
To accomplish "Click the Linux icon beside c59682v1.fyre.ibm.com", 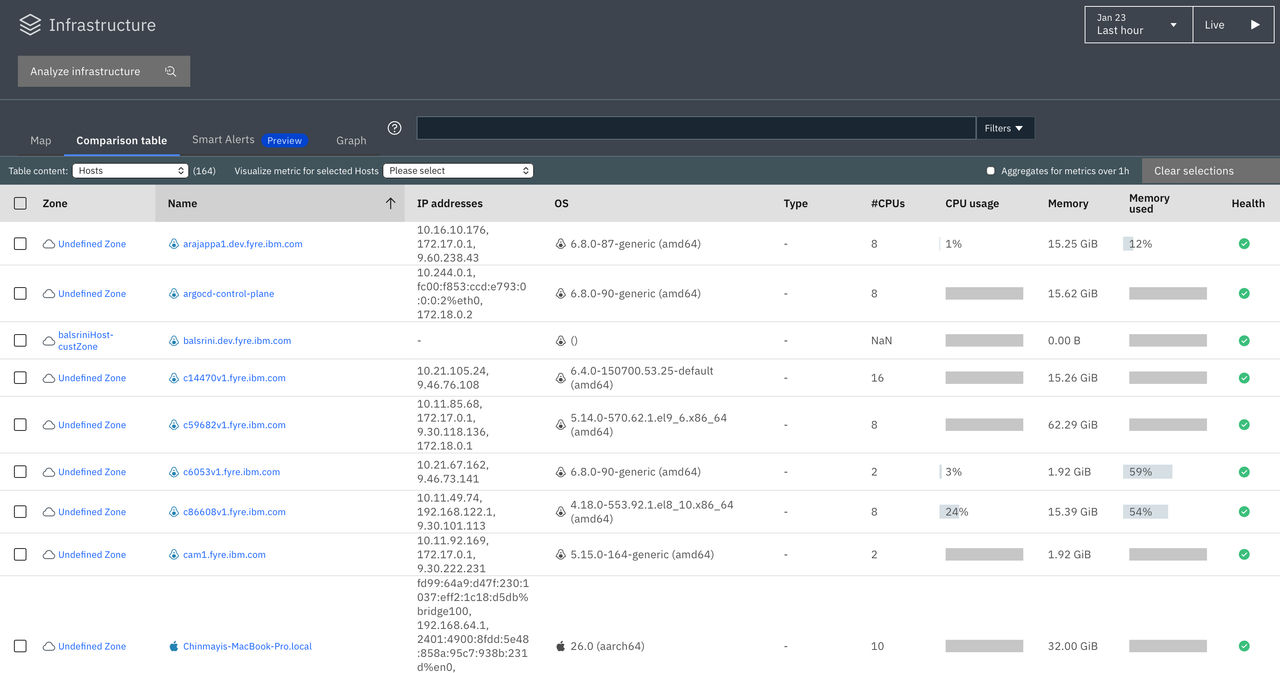I will (x=174, y=425).
